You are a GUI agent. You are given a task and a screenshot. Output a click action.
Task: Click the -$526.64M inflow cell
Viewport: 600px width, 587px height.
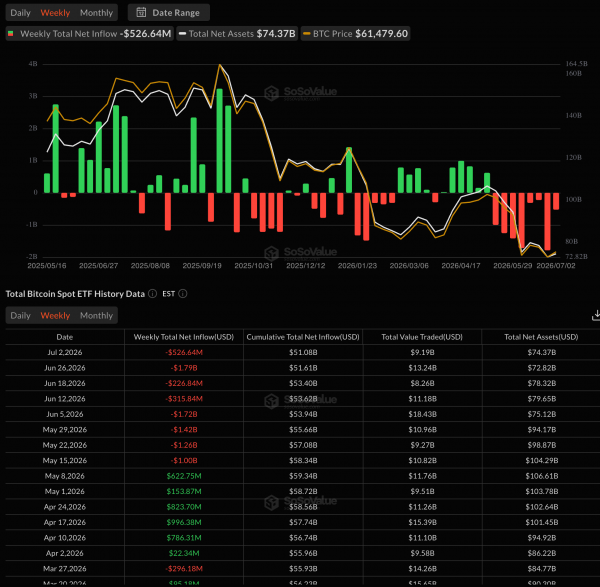184,352
